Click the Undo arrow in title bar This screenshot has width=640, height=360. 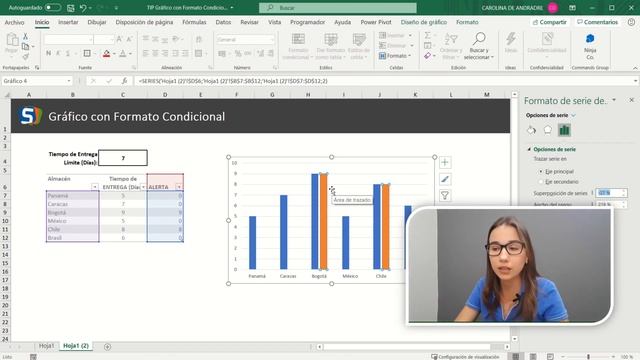(83, 8)
